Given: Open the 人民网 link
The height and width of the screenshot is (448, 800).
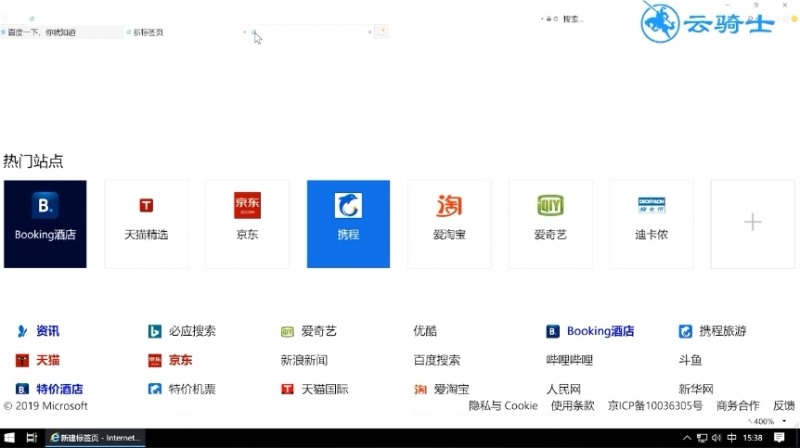Looking at the screenshot, I should coord(564,389).
